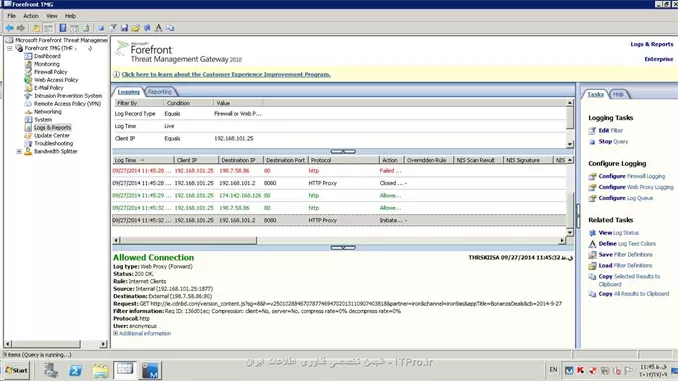Select Firewall Policy node

tap(51, 72)
